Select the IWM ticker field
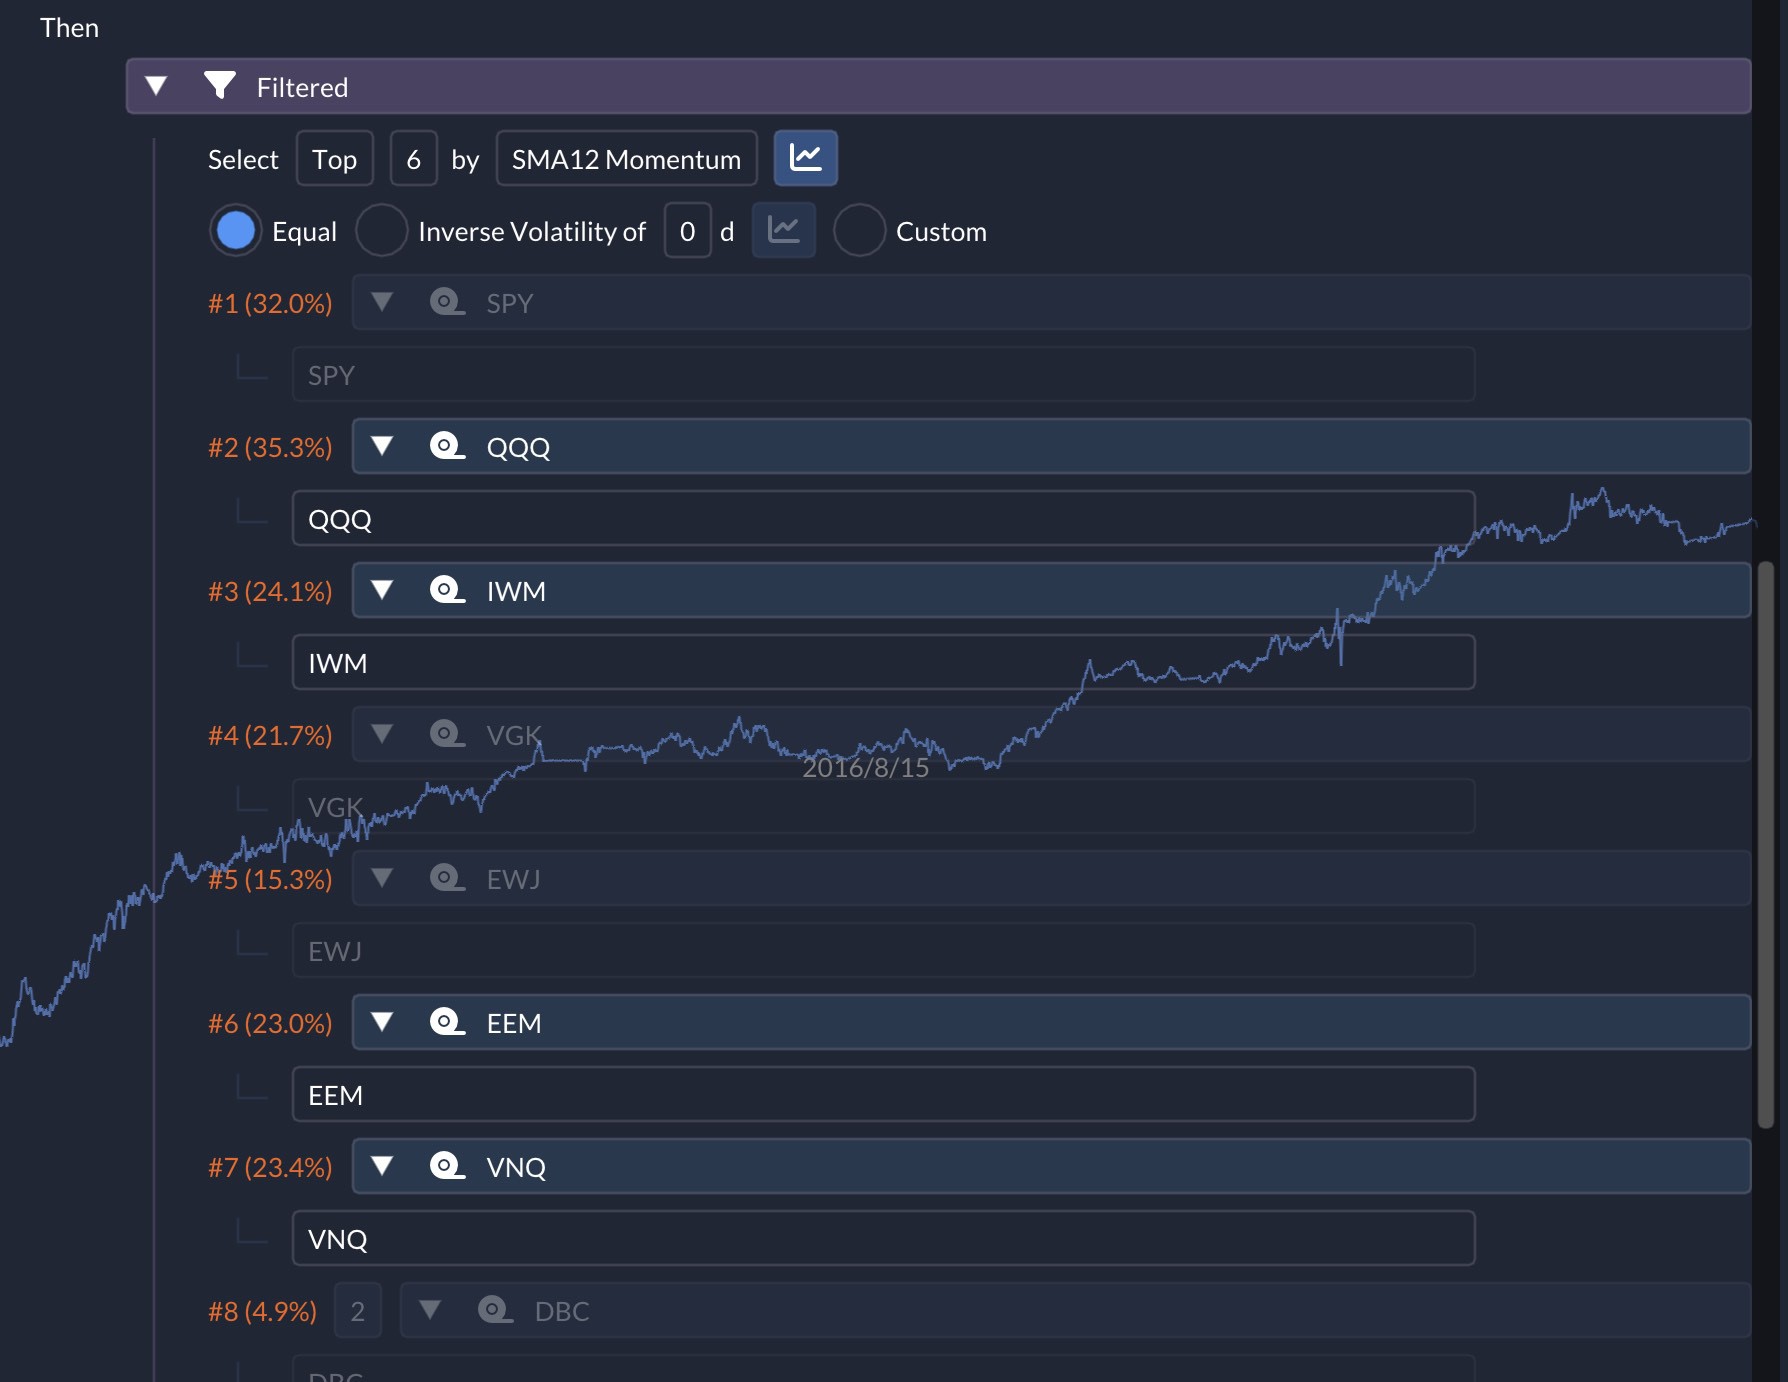The height and width of the screenshot is (1382, 1788). coord(884,662)
